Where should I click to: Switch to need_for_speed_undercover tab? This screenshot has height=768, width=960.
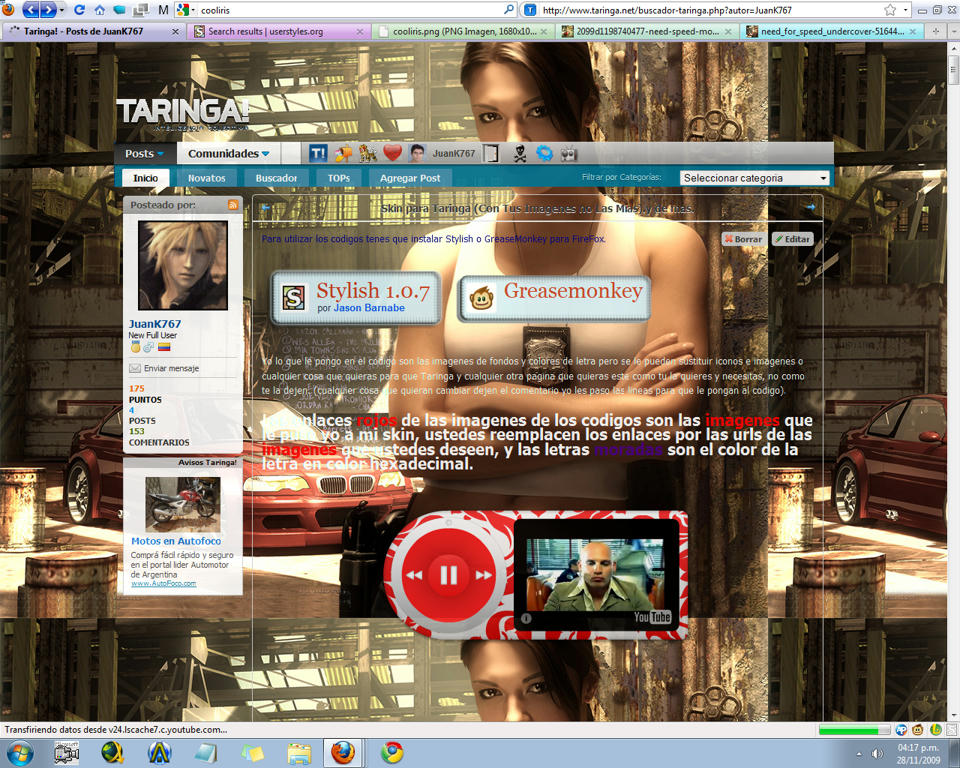pyautogui.click(x=833, y=31)
